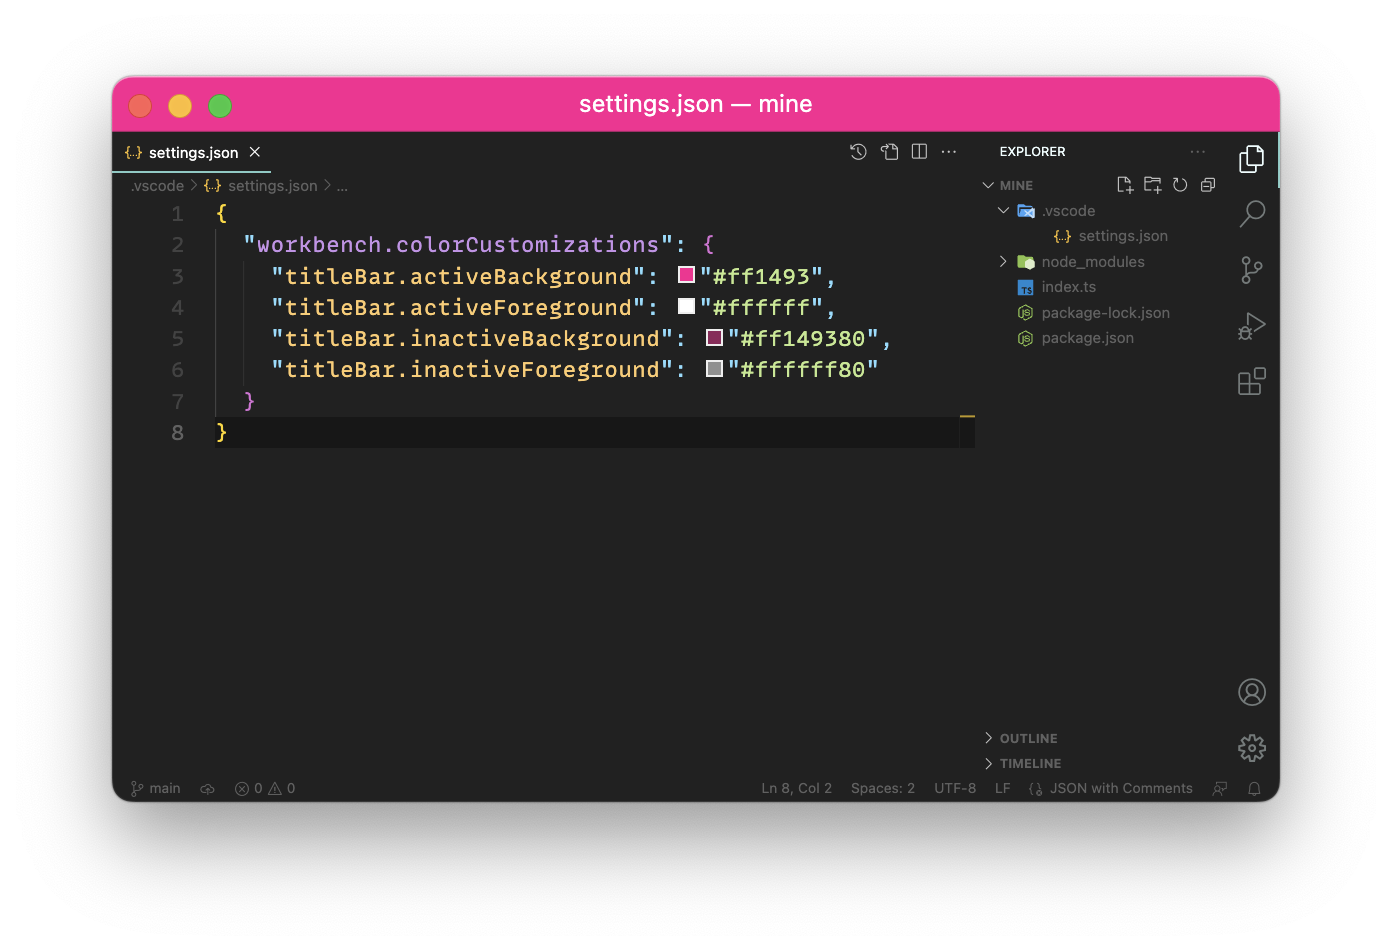
Task: Click the "titleBar.inactiveForeground" key
Action: coord(471,370)
